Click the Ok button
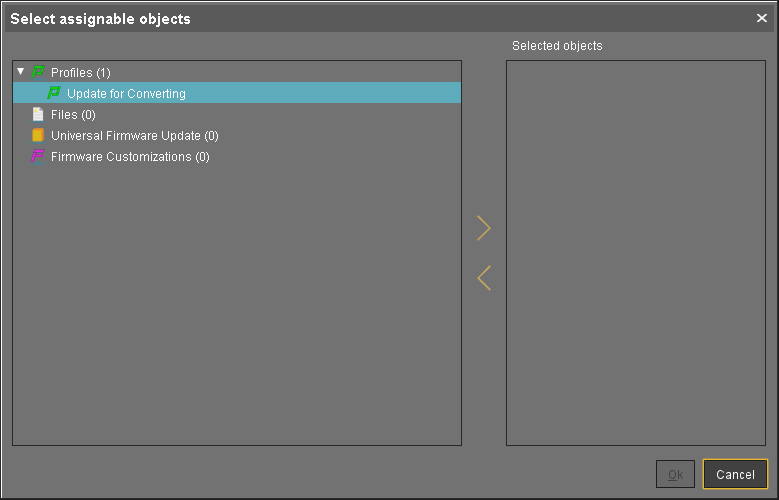Image resolution: width=779 pixels, height=500 pixels. pos(675,474)
